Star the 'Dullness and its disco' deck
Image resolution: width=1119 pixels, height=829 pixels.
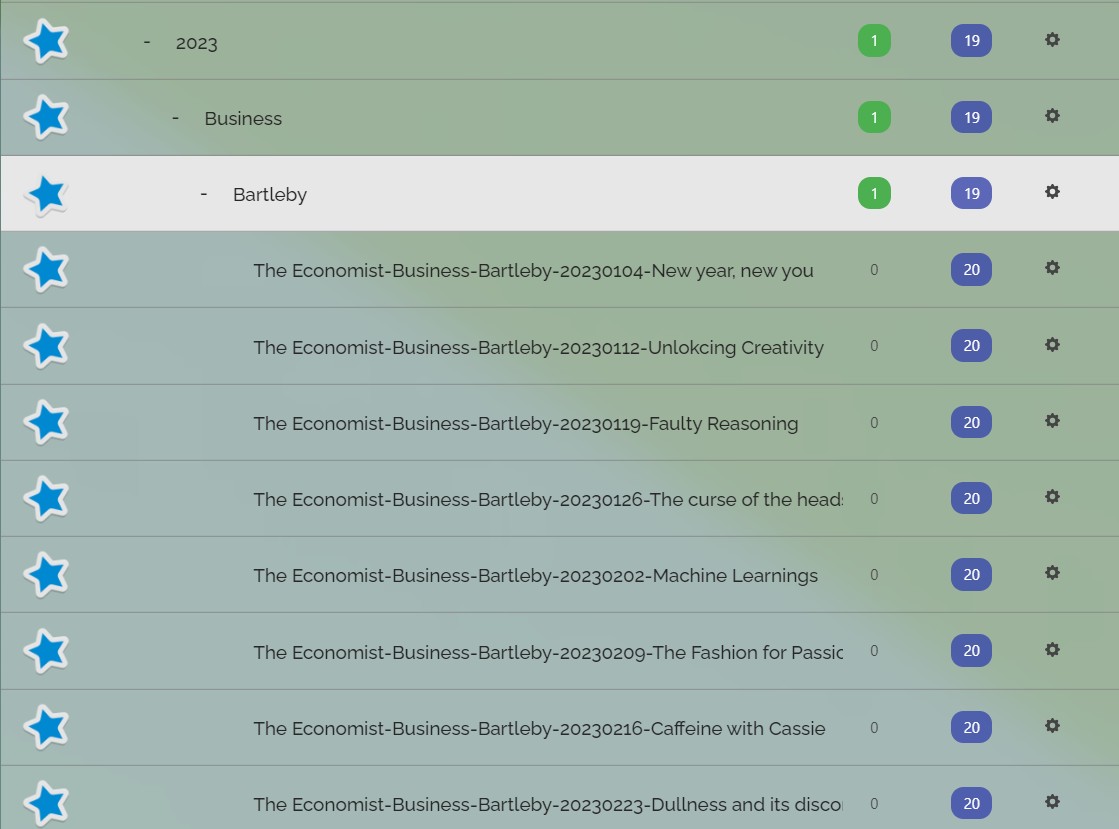[x=46, y=803]
